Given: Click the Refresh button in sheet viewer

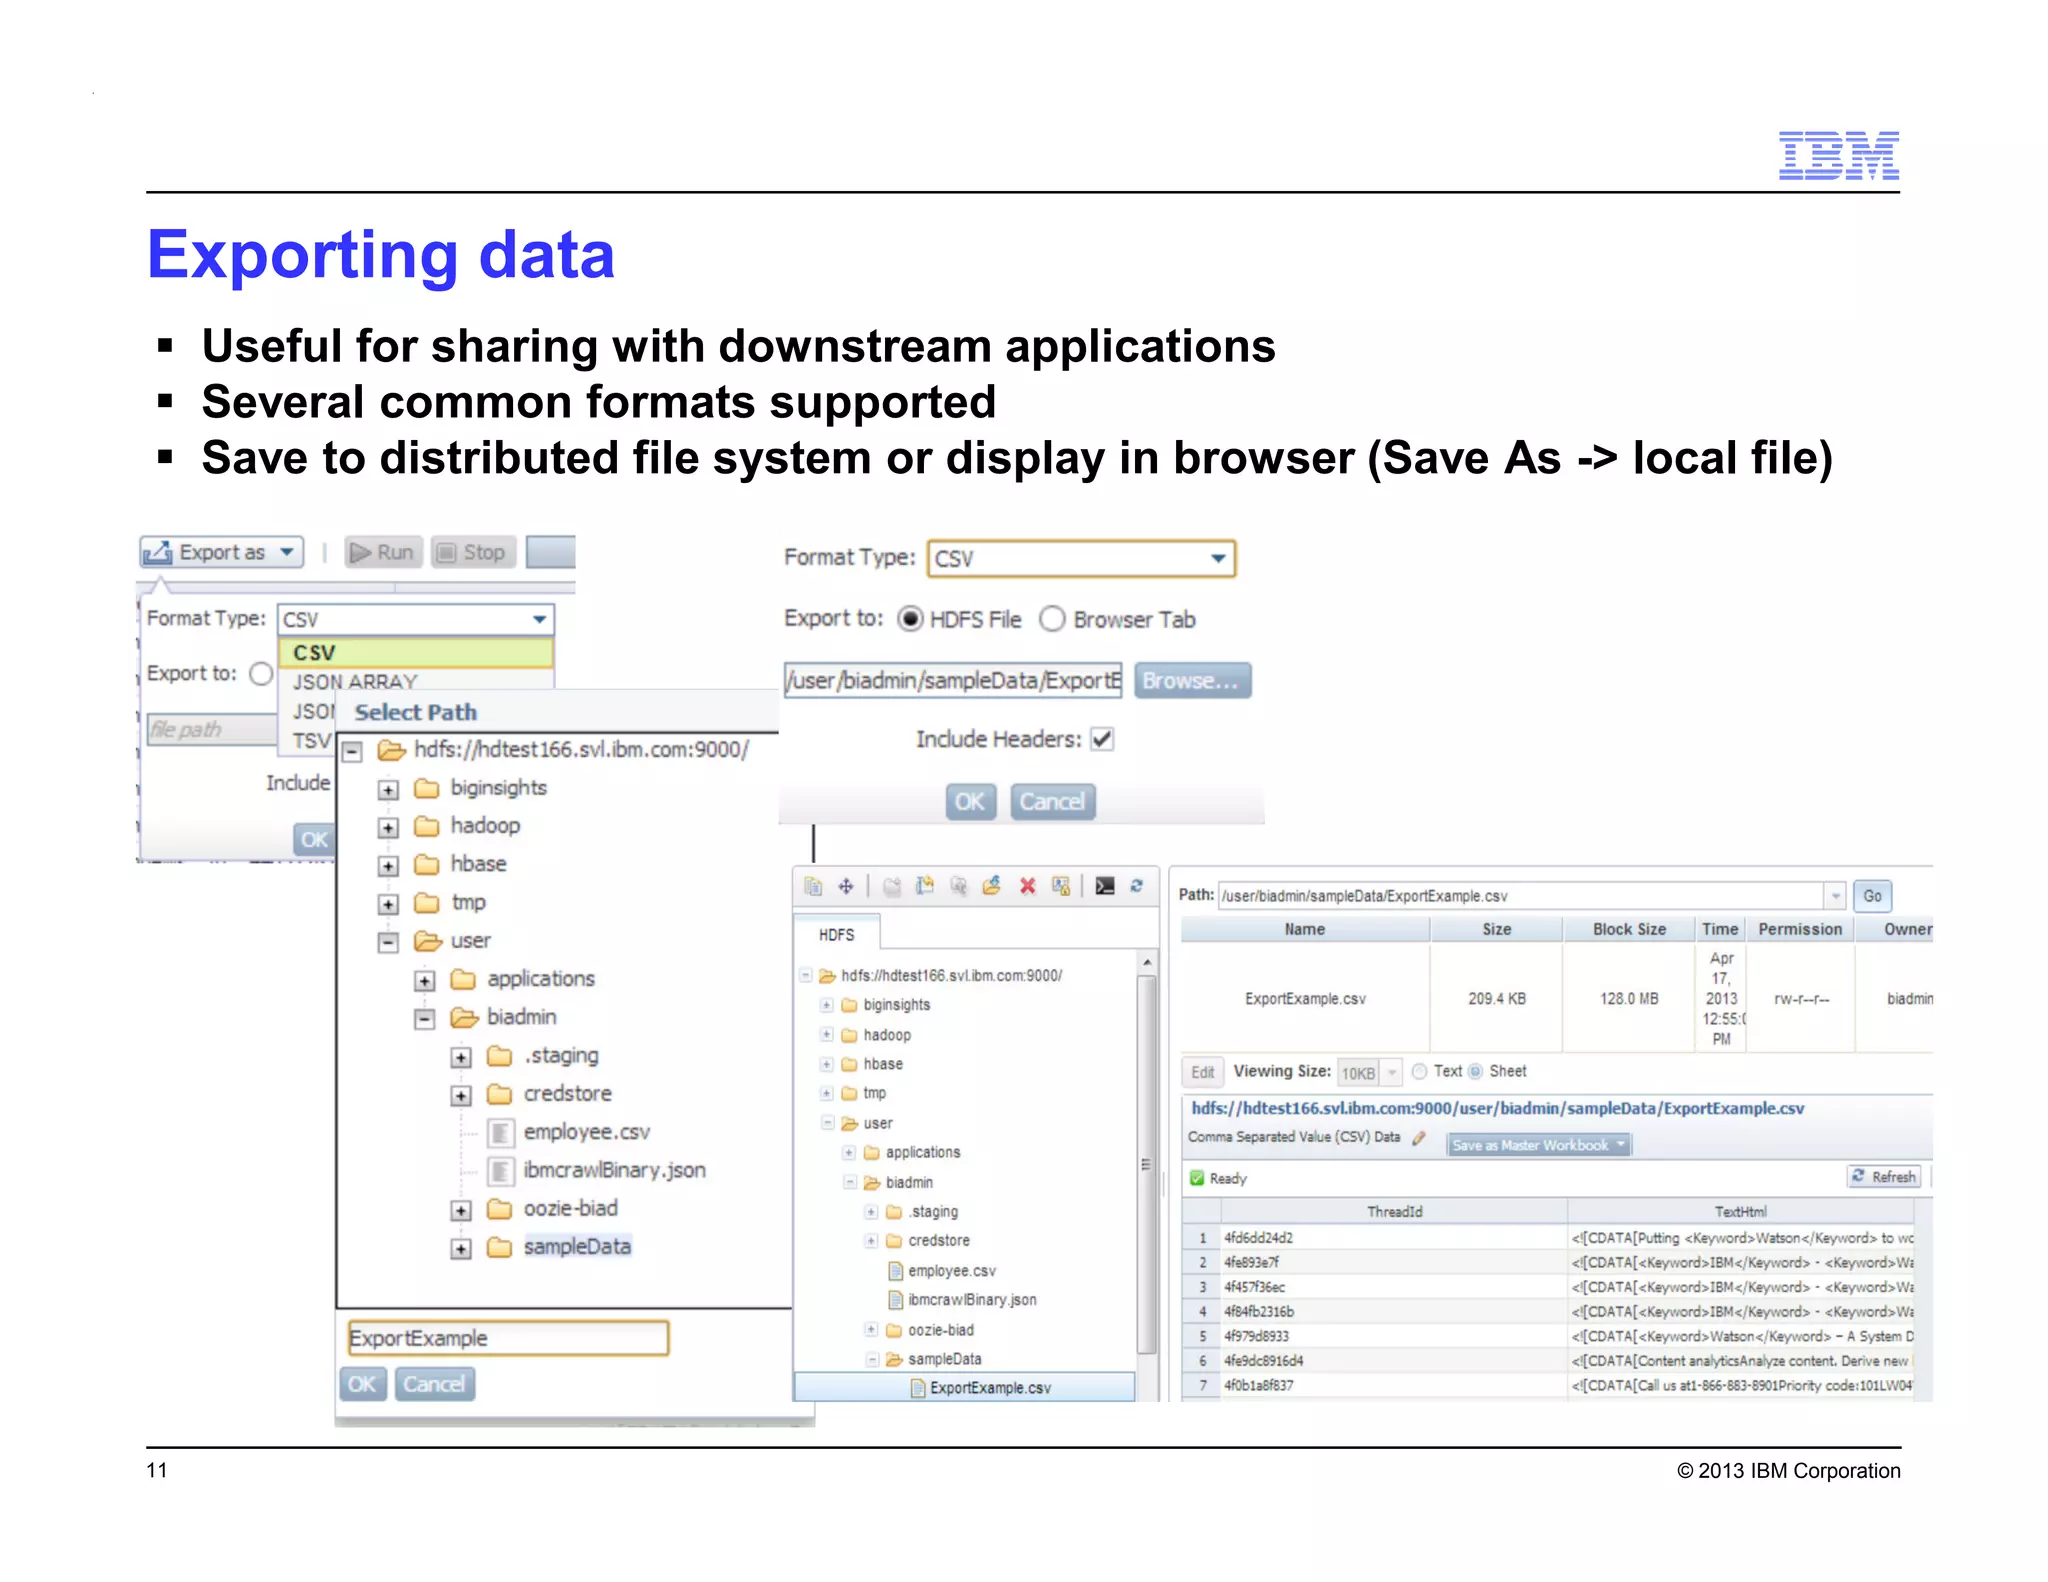Looking at the screenshot, I should click(1884, 1177).
